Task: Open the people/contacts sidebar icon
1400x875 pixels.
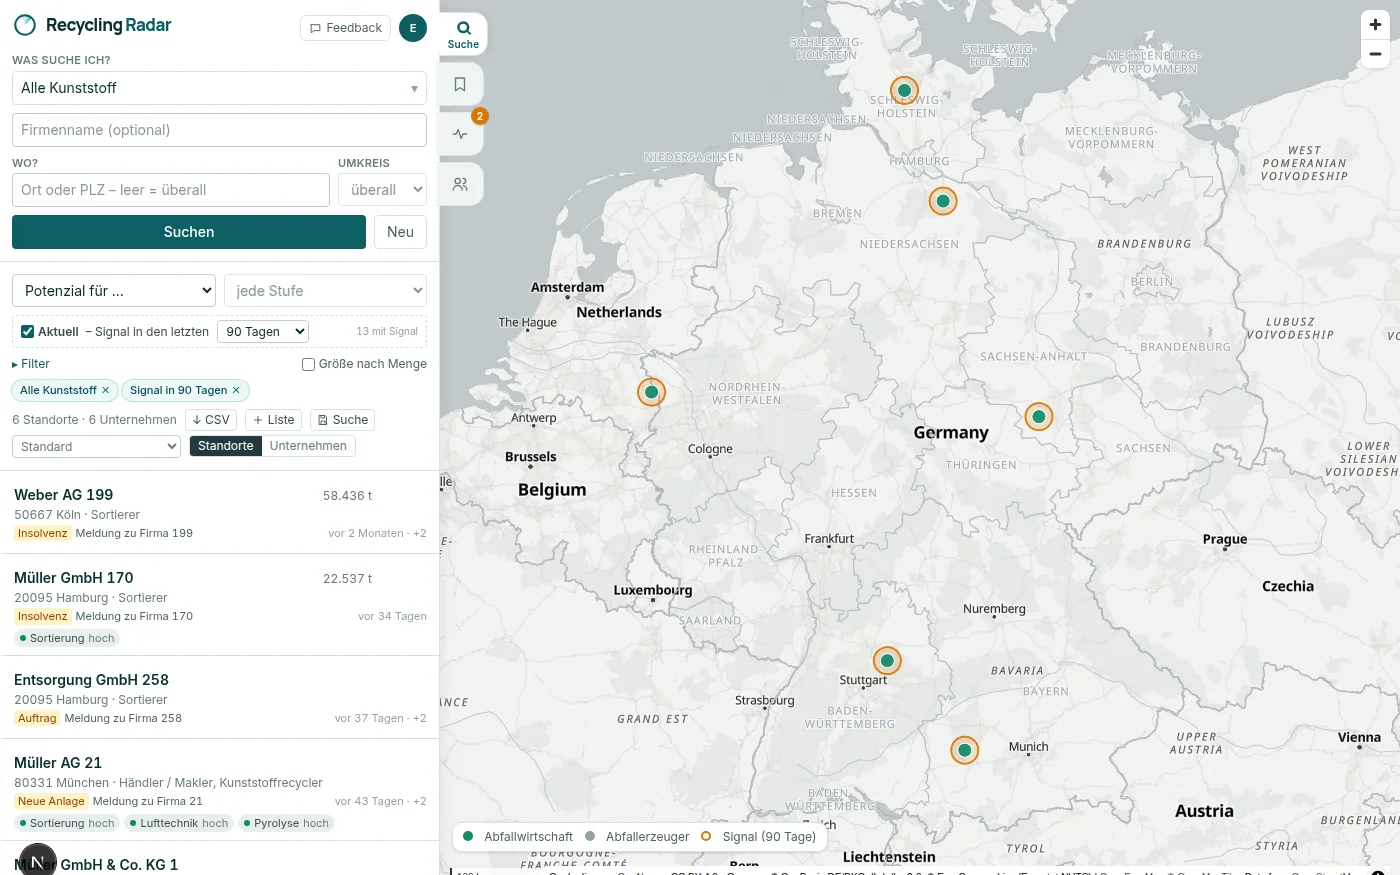Action: (x=460, y=184)
